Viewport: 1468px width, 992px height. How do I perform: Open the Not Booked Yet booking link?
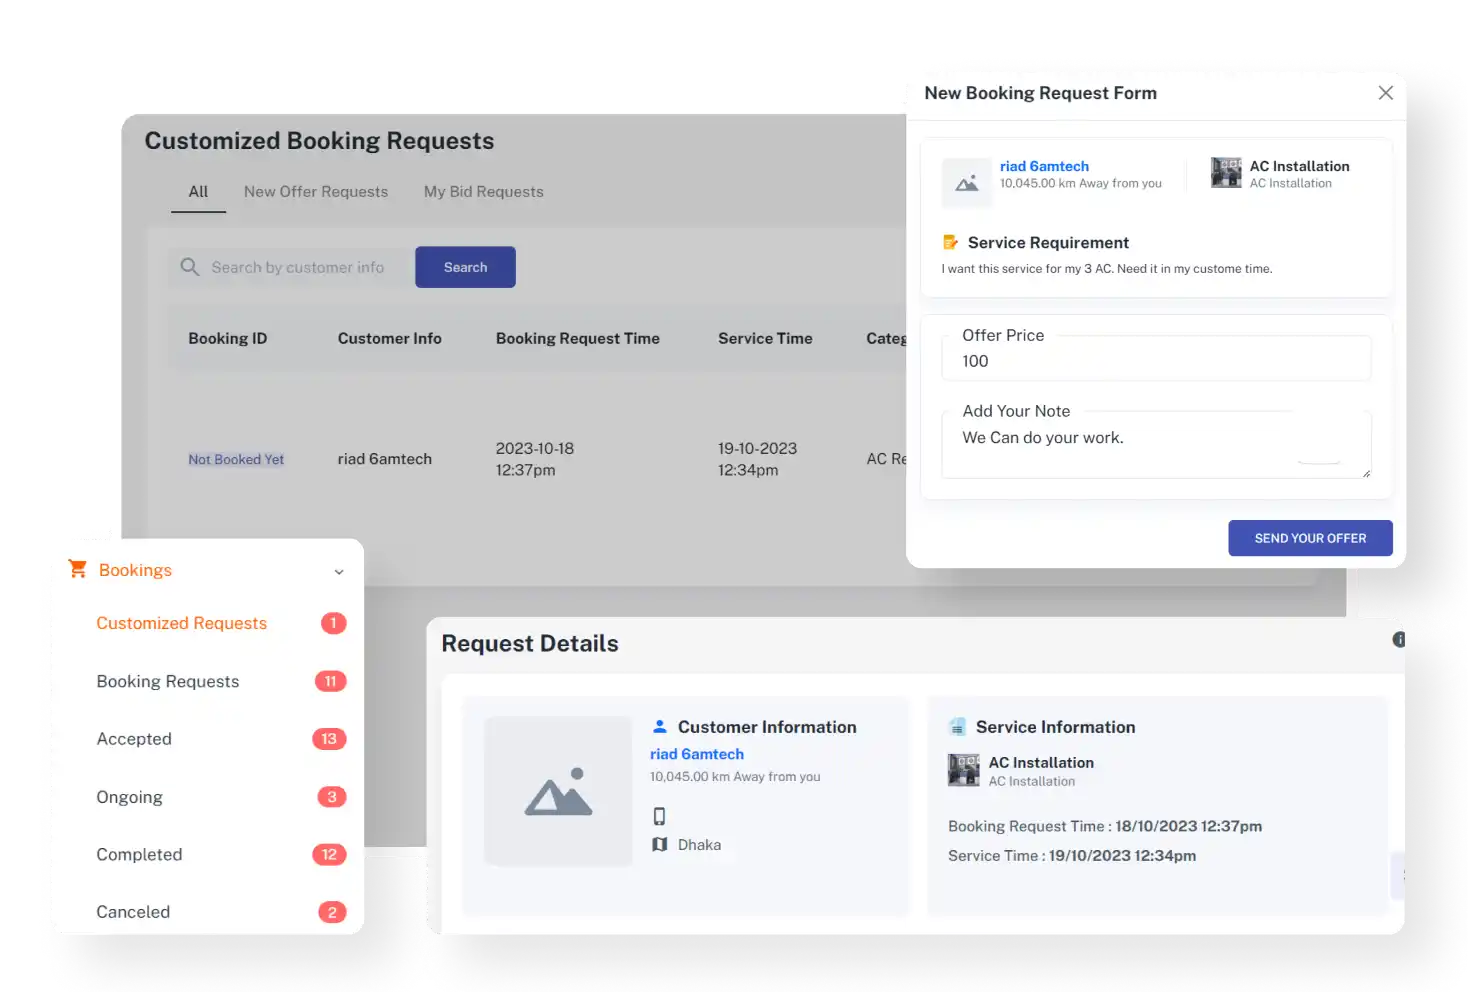(236, 459)
